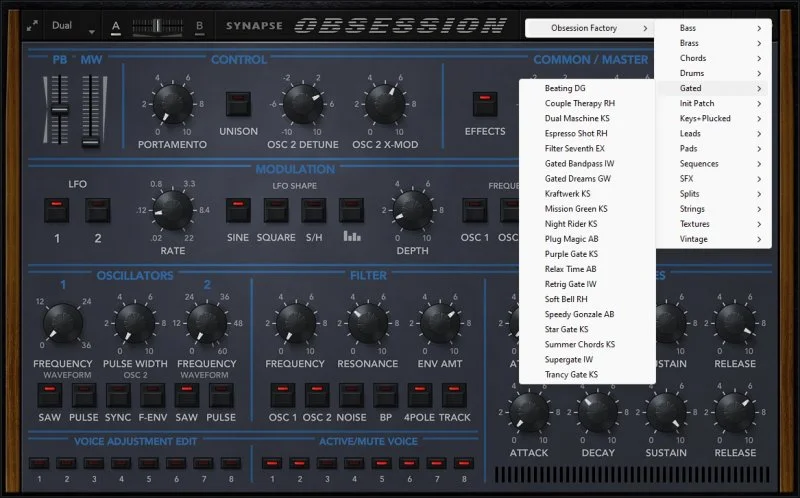
Task: Click oscillator 1 Frequency knob
Action: click(x=63, y=323)
